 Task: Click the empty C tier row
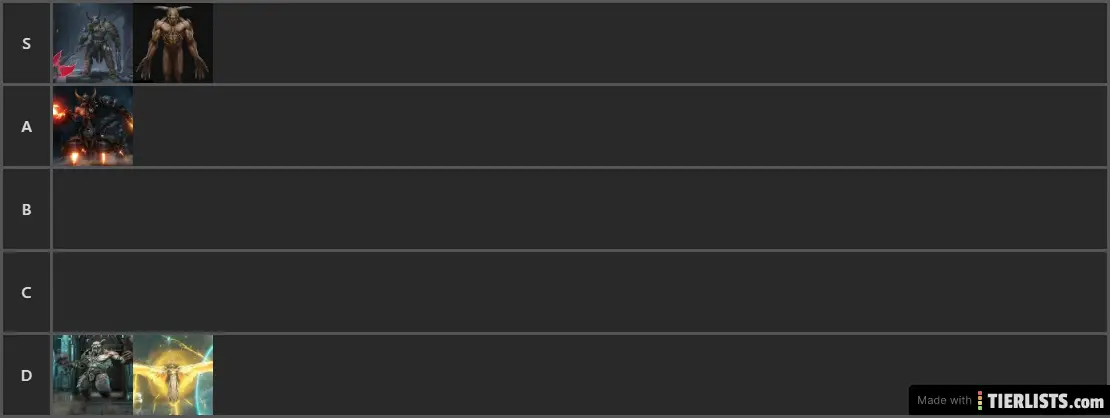pos(580,293)
